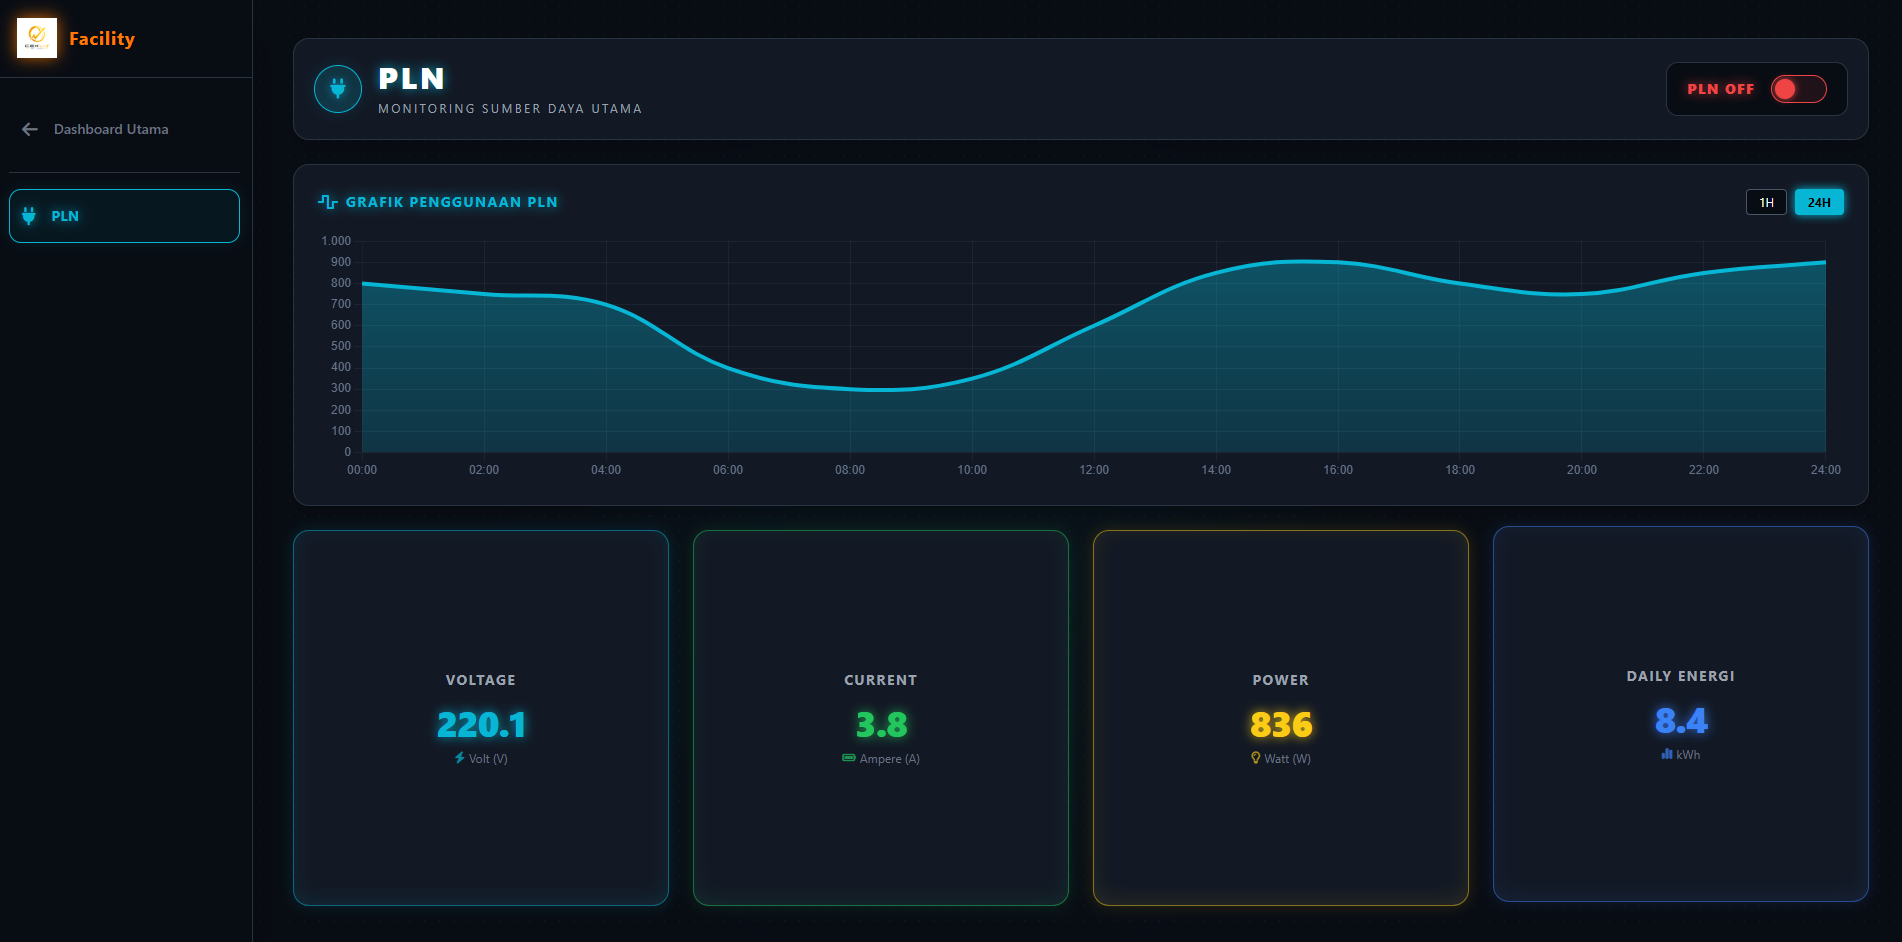This screenshot has width=1902, height=942.
Task: Click the waveform icon beside Grafik Penggunaan PLN
Action: coord(327,202)
